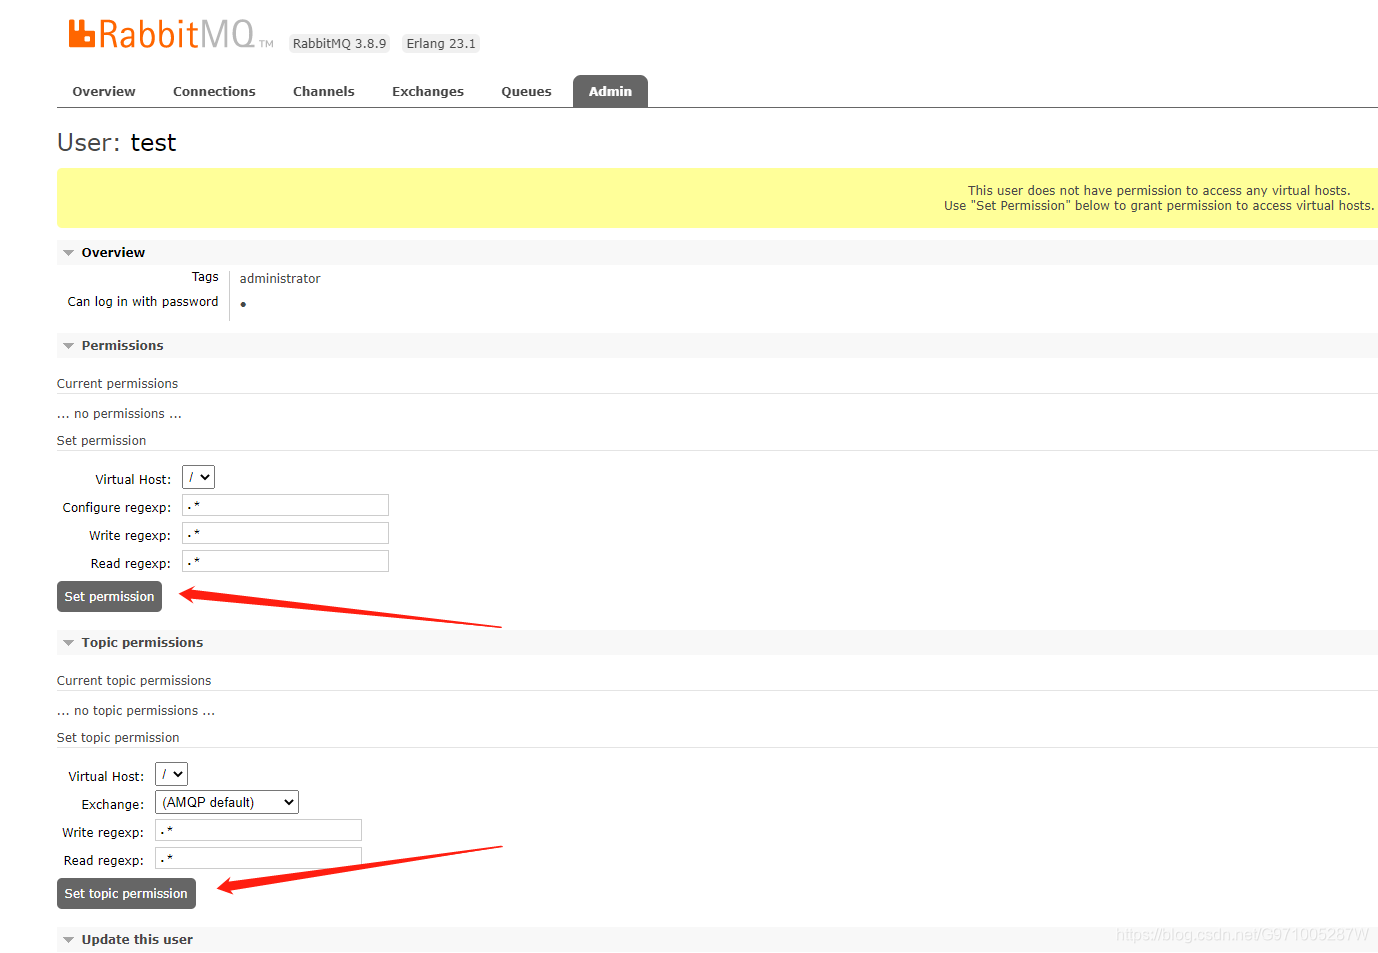Viewport: 1378px width, 953px height.
Task: Switch to the Overview tab
Action: pyautogui.click(x=103, y=91)
